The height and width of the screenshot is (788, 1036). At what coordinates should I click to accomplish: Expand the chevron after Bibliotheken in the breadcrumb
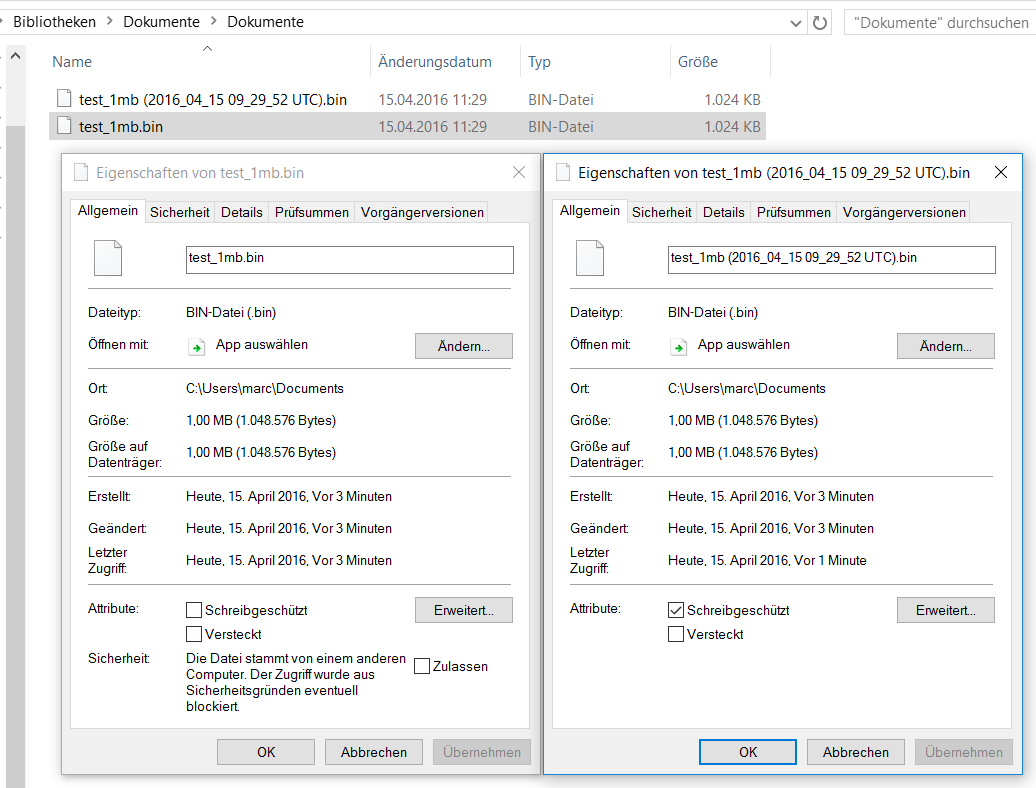click(x=110, y=22)
